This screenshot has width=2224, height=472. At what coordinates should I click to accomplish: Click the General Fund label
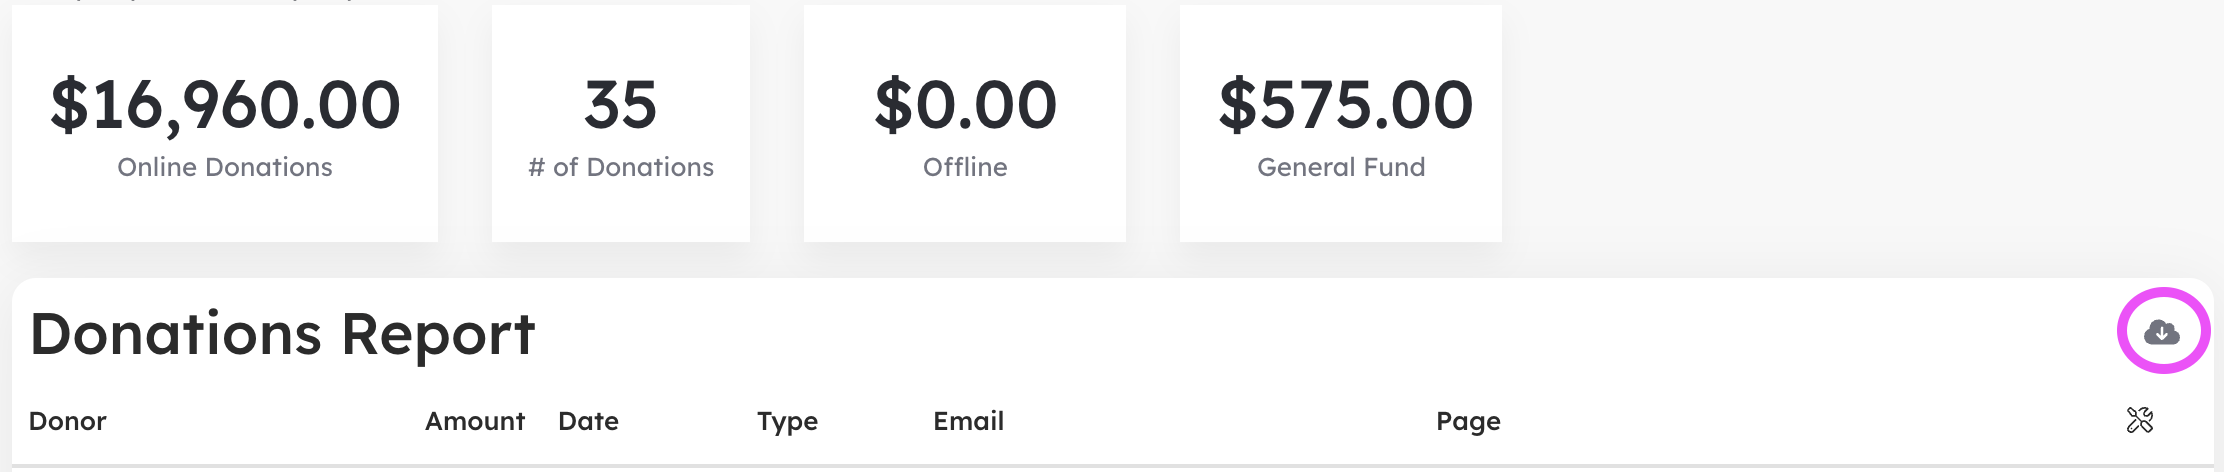click(x=1341, y=167)
